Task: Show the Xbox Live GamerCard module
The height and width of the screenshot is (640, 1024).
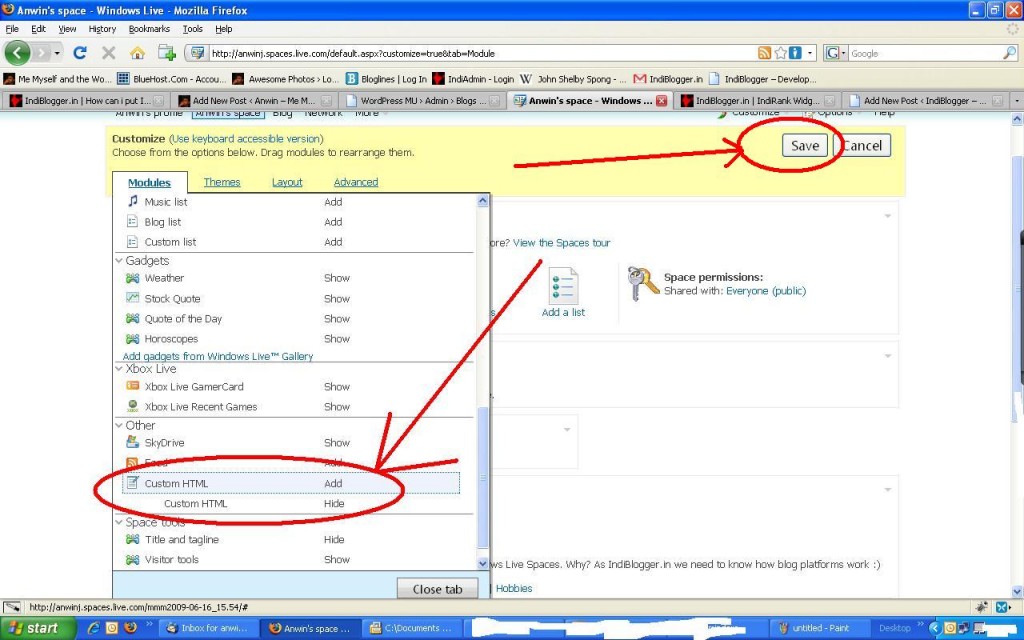Action: 337,387
